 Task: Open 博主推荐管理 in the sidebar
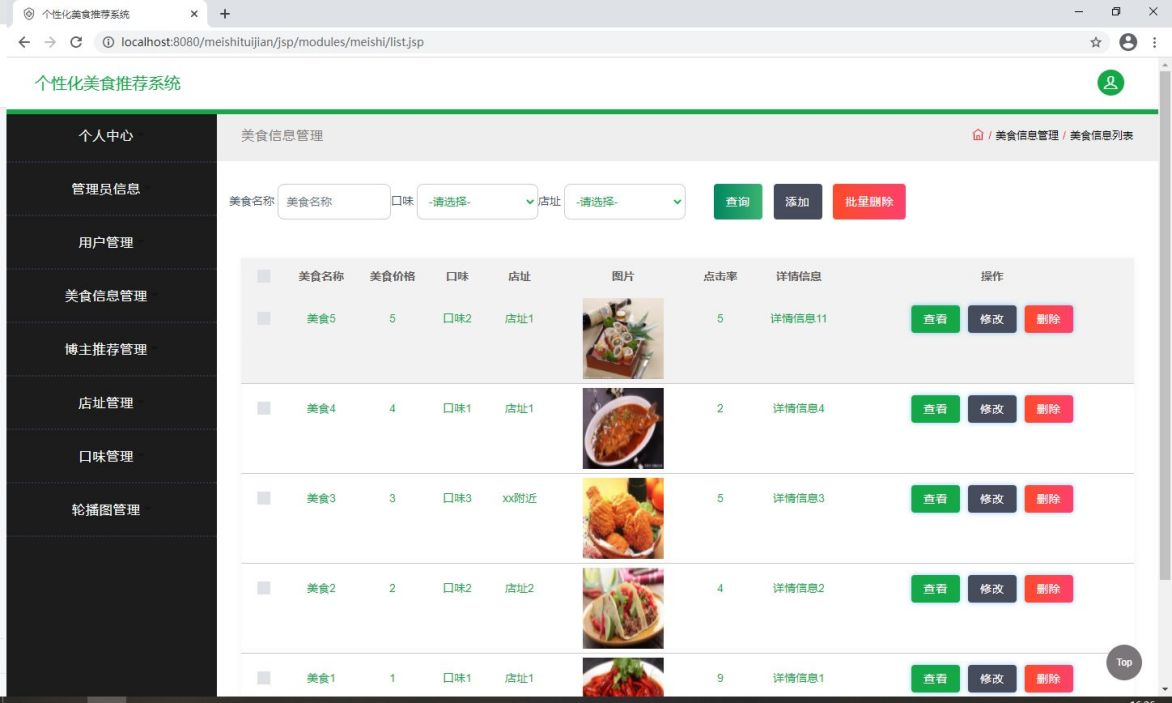106,350
